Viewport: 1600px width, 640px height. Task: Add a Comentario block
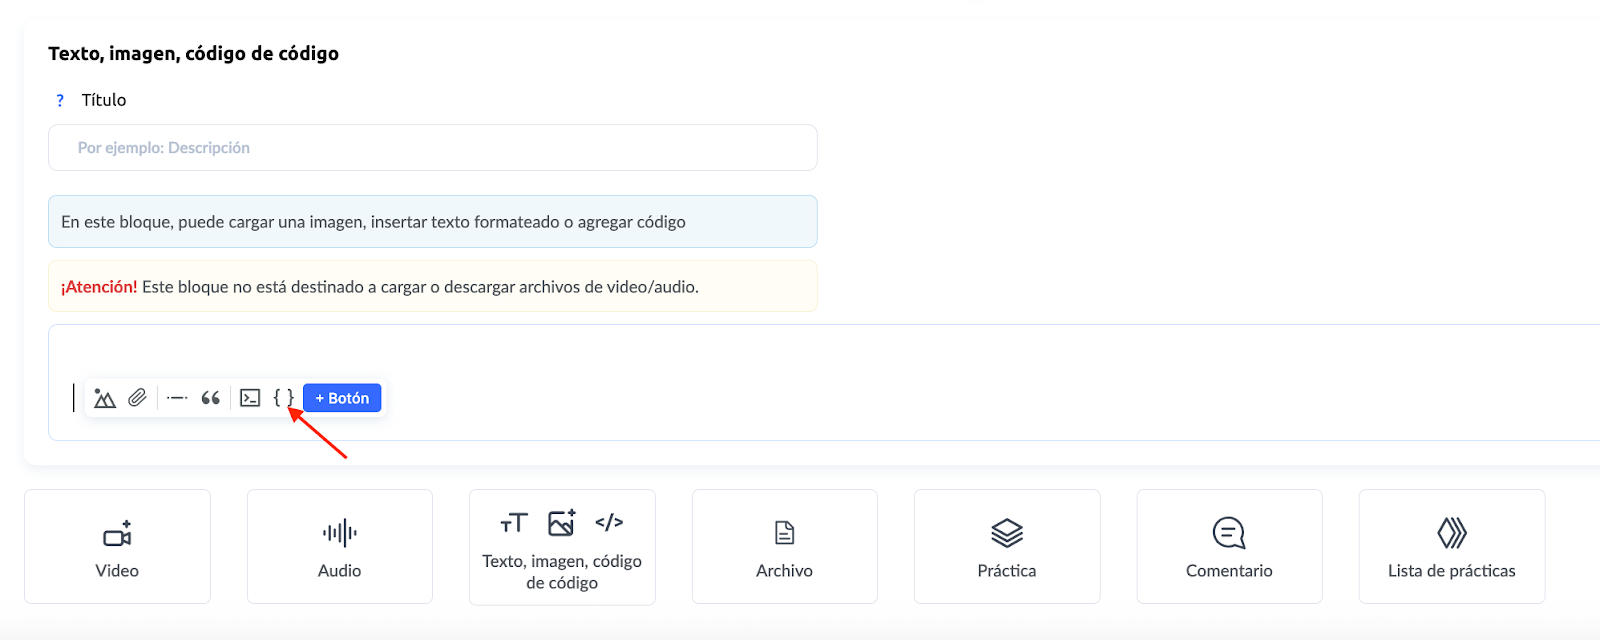click(1229, 546)
